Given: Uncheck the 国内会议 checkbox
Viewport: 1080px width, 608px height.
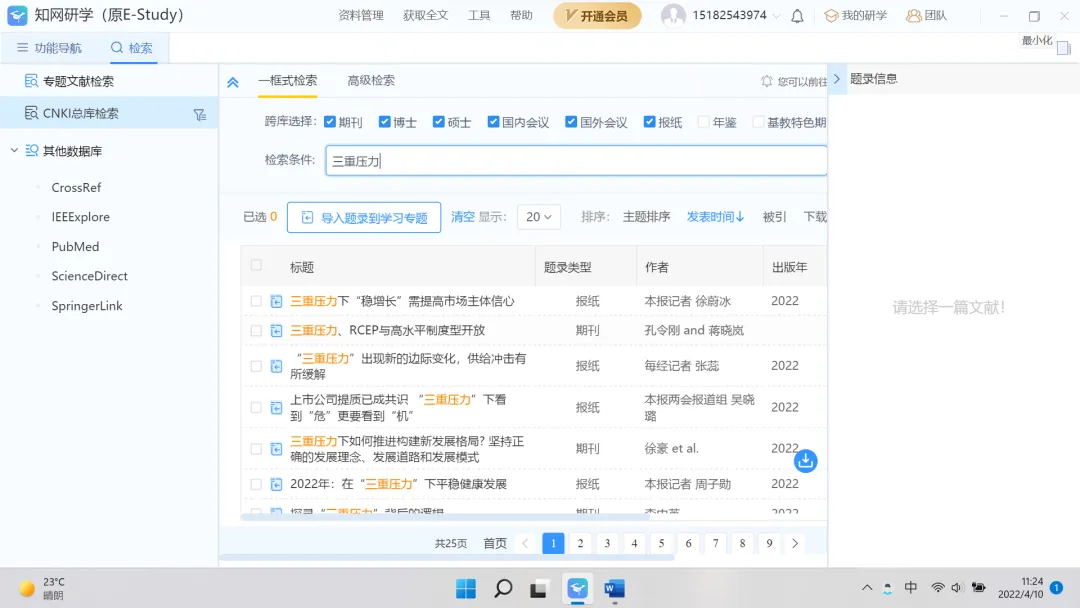Looking at the screenshot, I should (x=493, y=122).
